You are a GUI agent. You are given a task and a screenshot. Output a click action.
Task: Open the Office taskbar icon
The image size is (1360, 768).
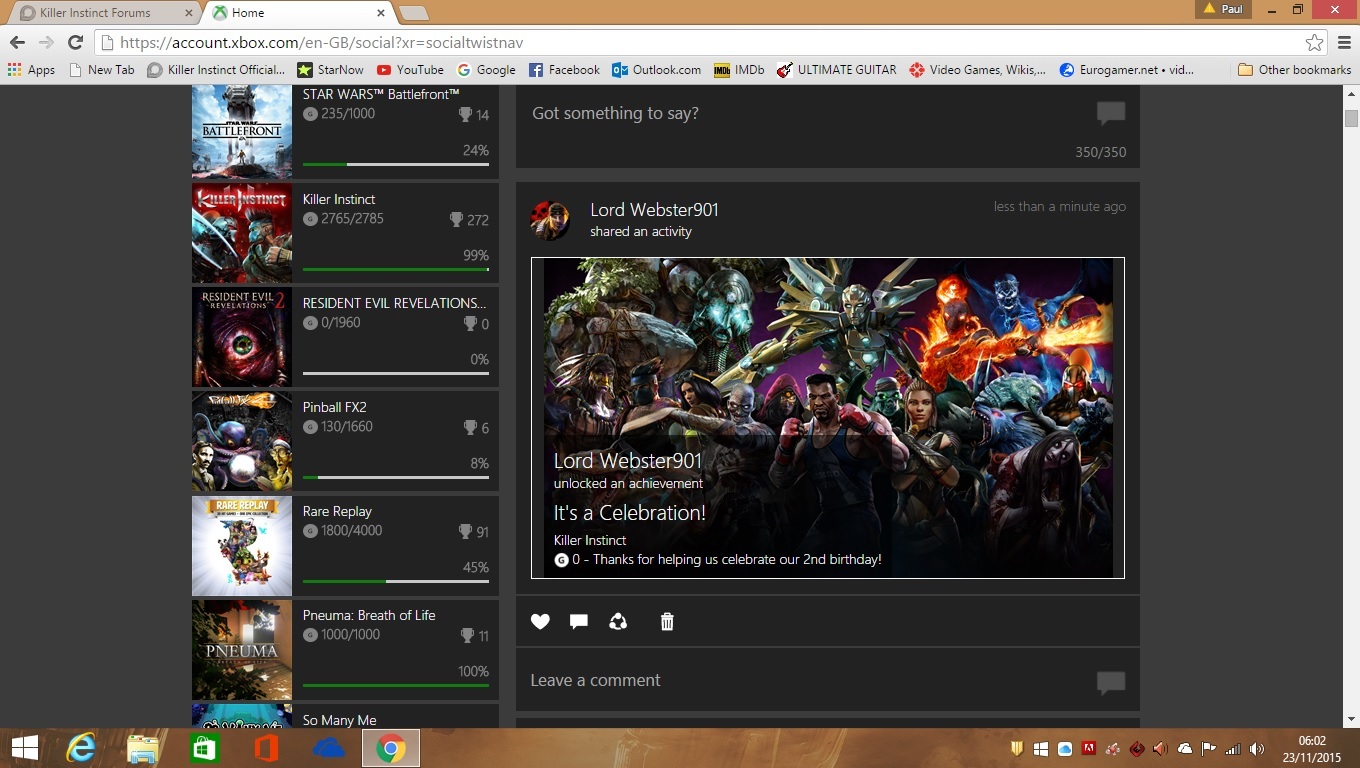click(x=266, y=748)
